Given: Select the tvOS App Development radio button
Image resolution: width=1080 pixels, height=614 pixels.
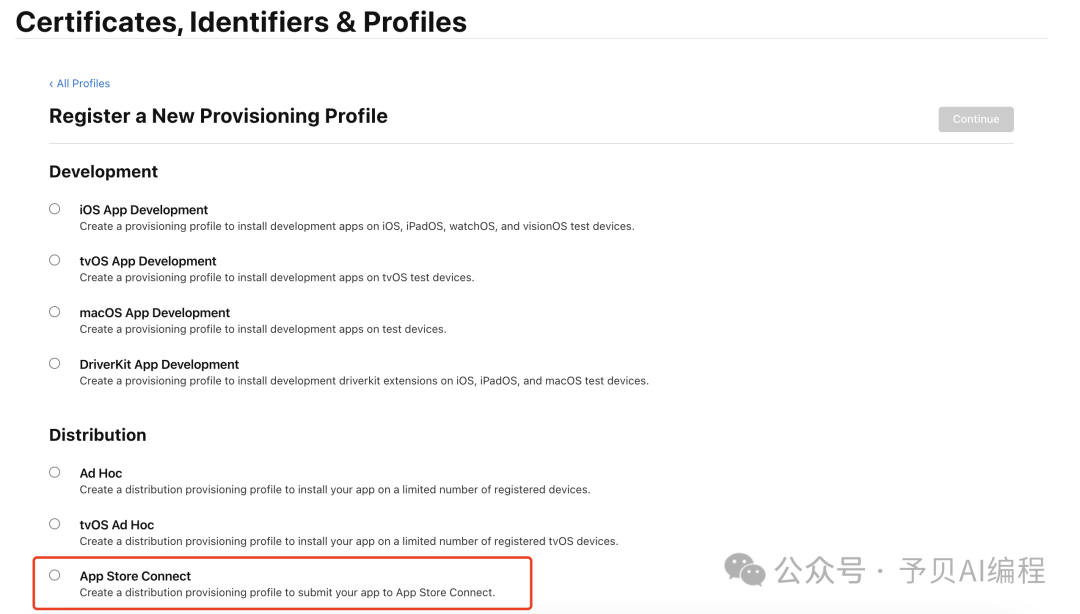Looking at the screenshot, I should 55,260.
